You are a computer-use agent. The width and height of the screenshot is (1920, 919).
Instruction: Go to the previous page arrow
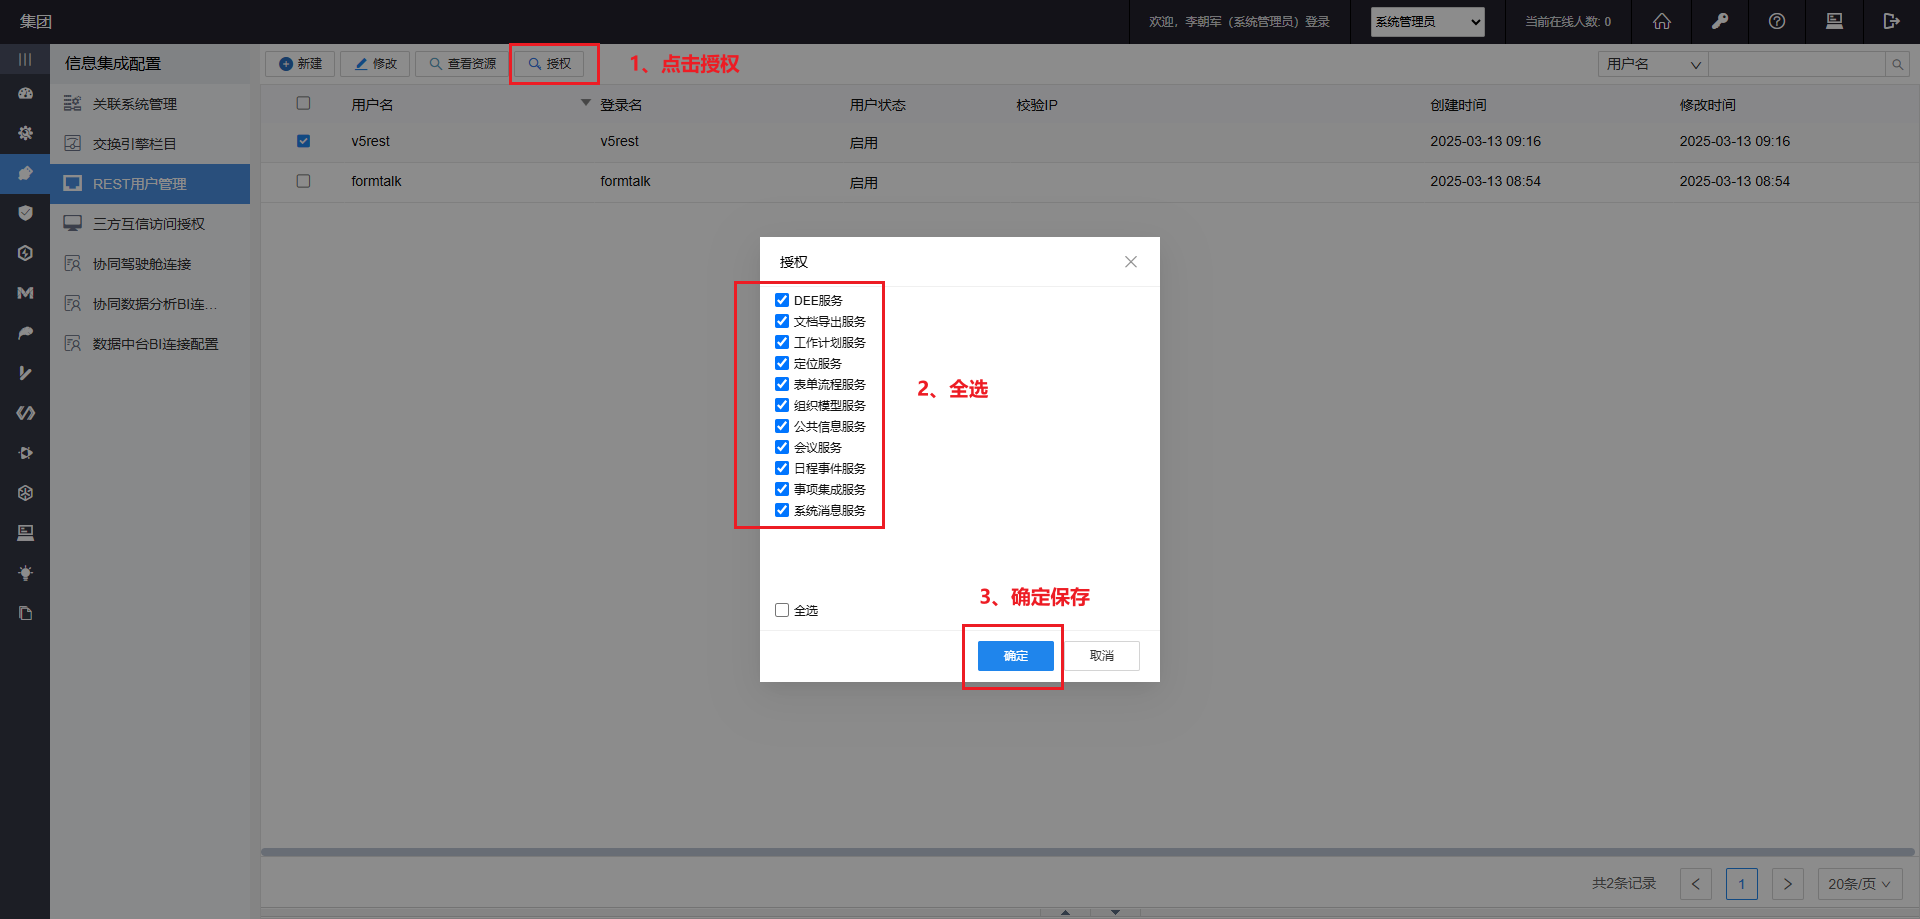click(1696, 884)
